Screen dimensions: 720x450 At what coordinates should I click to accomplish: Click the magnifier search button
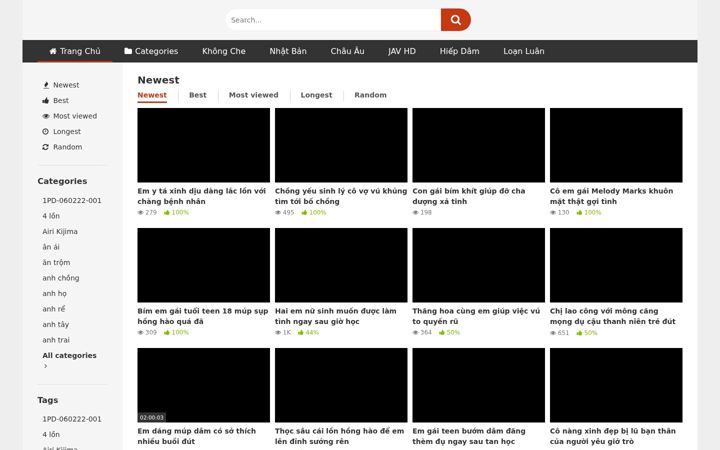(456, 20)
